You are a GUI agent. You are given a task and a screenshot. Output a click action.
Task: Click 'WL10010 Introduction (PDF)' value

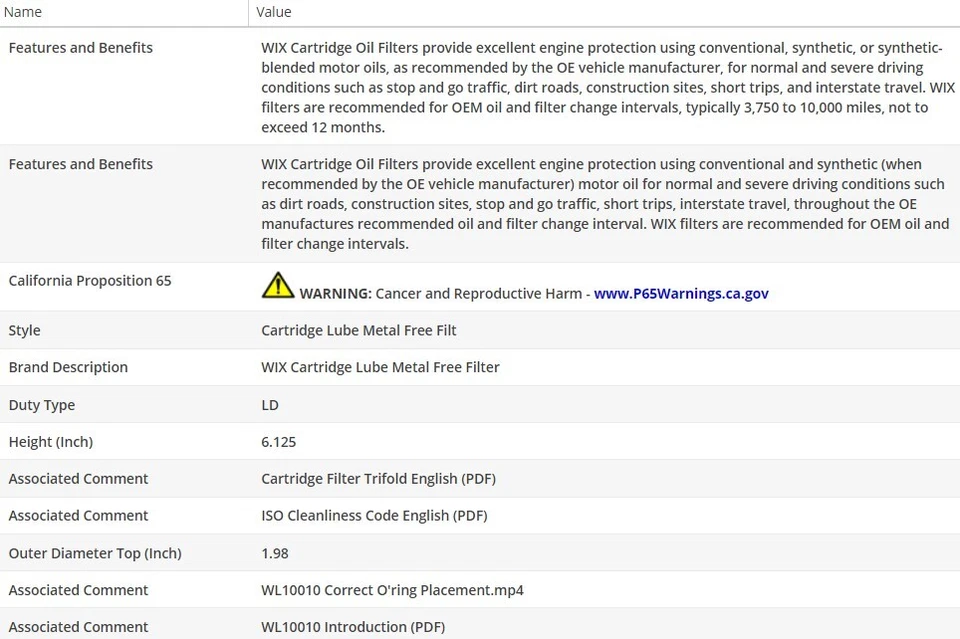coord(353,627)
